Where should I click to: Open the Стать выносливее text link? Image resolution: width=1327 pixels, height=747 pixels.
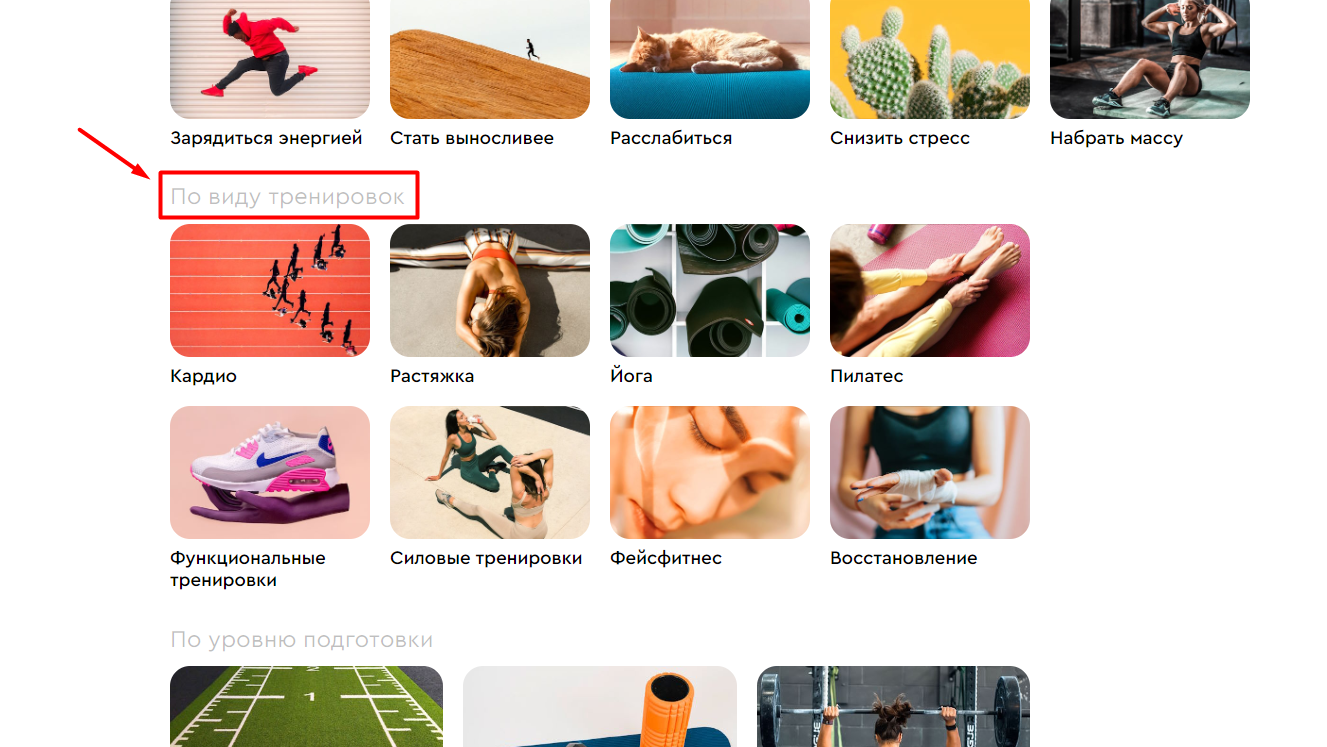(472, 138)
